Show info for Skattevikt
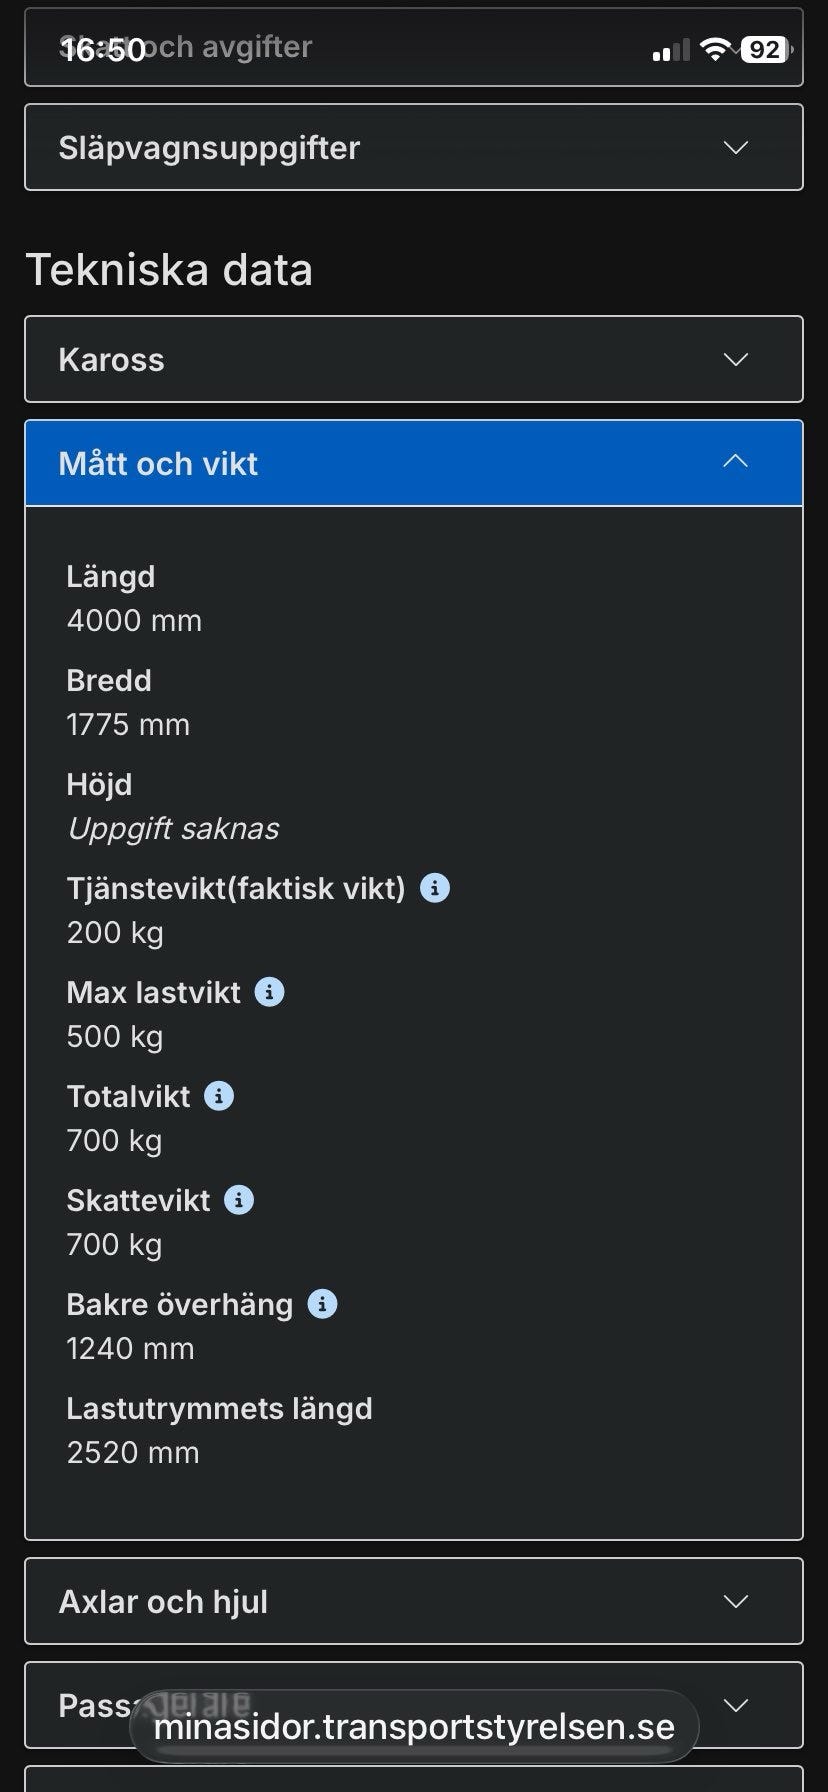The image size is (828, 1792). pos(238,1200)
